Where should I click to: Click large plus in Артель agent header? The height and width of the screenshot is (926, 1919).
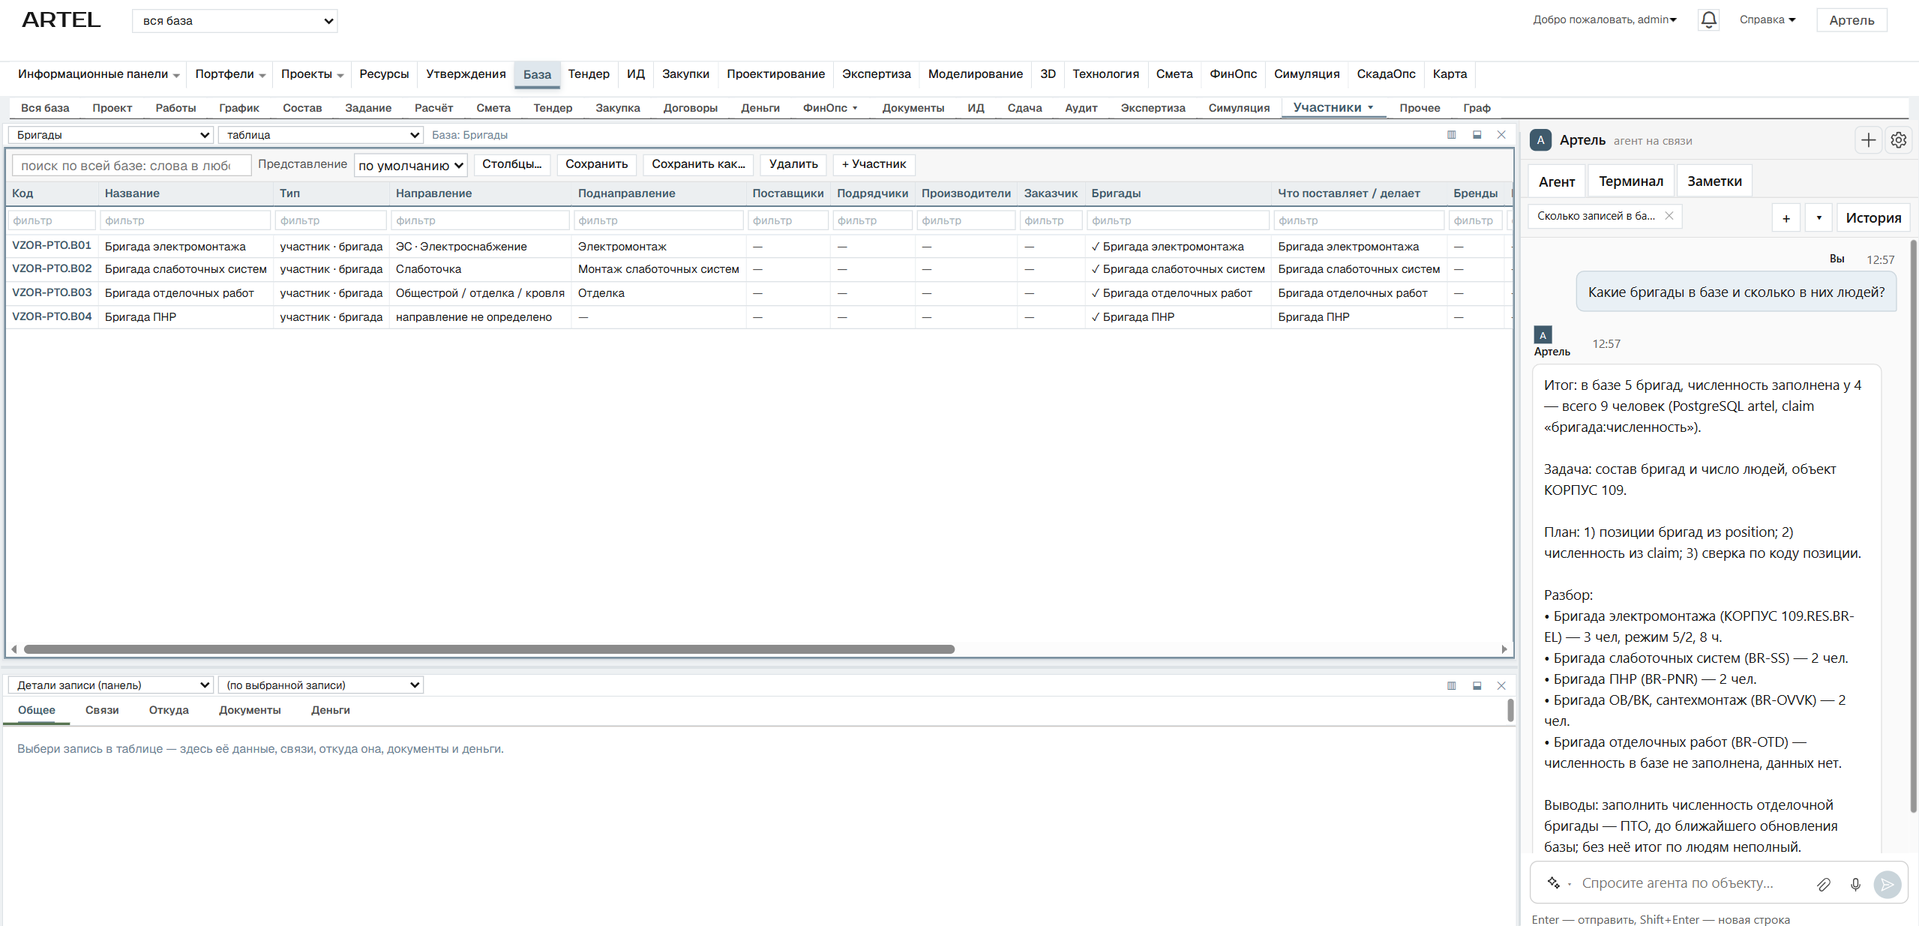coord(1868,140)
